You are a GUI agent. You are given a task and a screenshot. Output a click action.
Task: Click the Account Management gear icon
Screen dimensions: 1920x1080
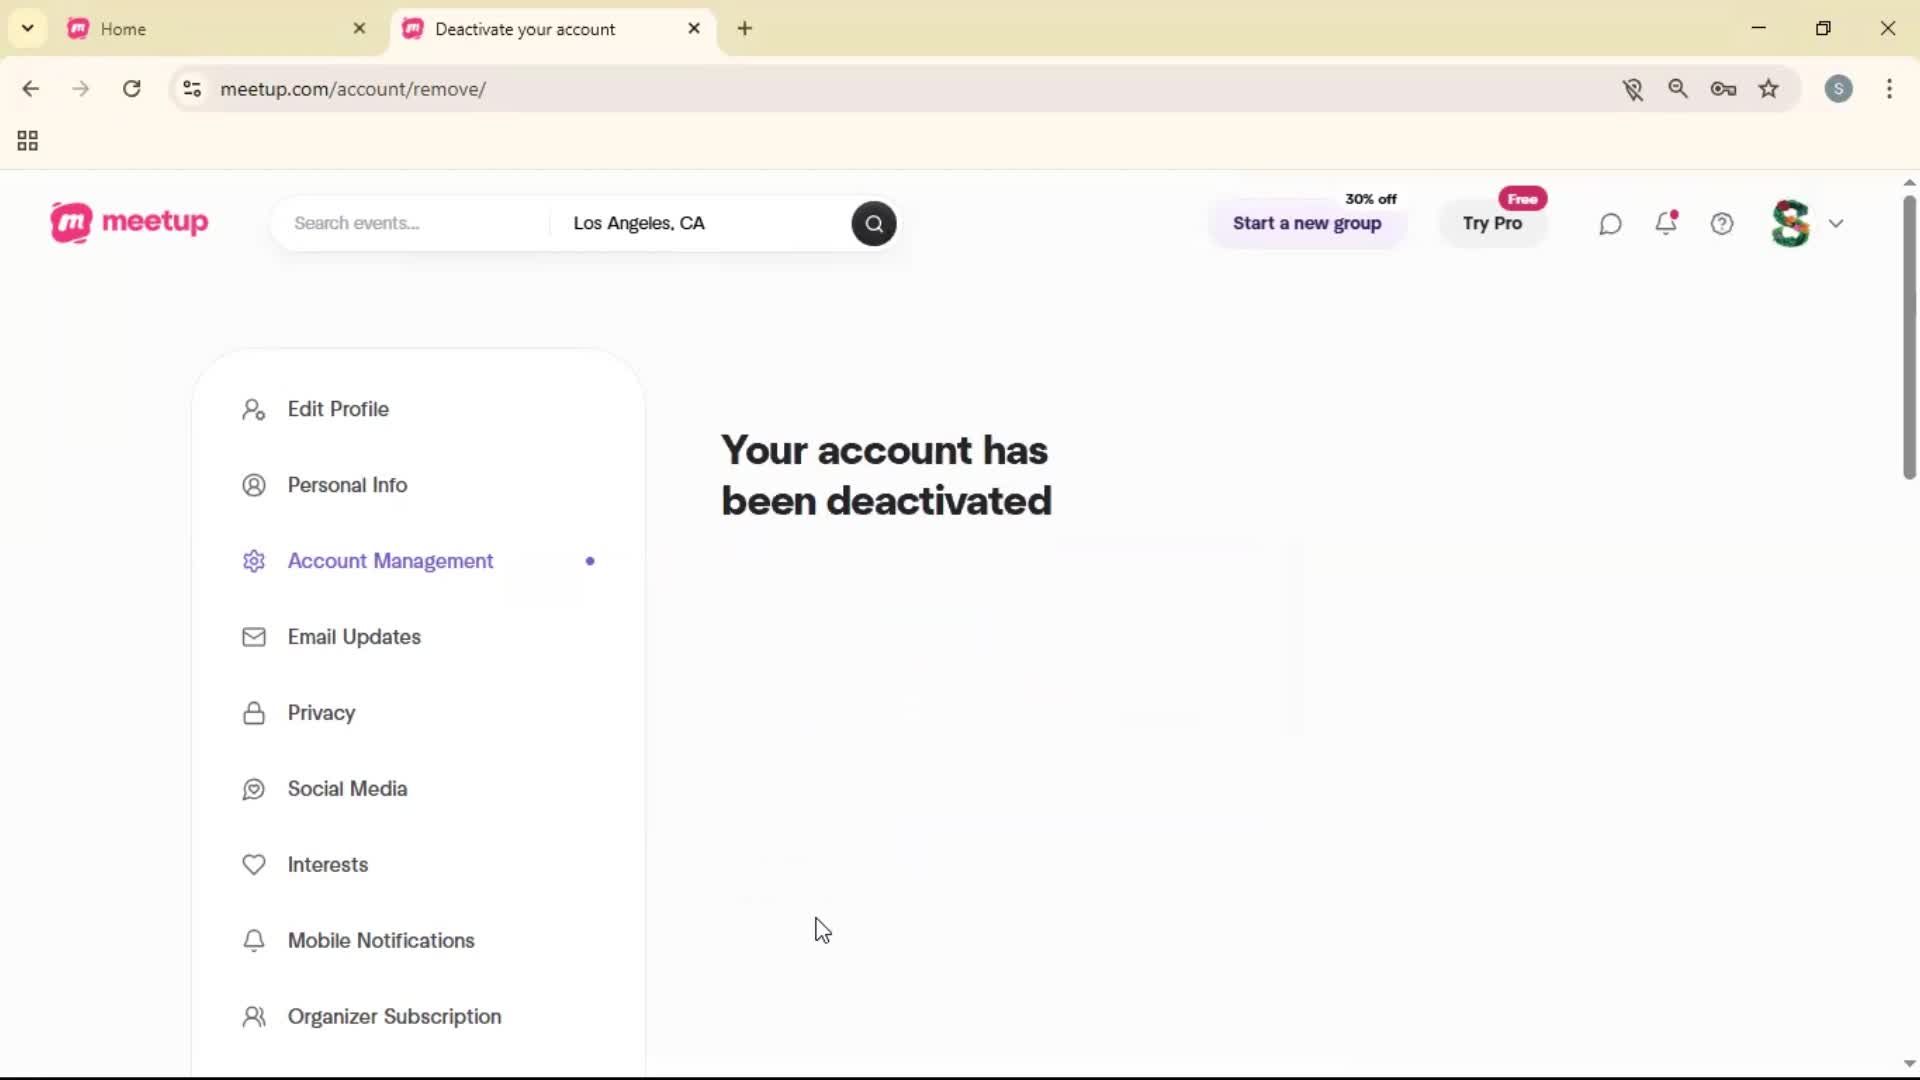pyautogui.click(x=253, y=561)
